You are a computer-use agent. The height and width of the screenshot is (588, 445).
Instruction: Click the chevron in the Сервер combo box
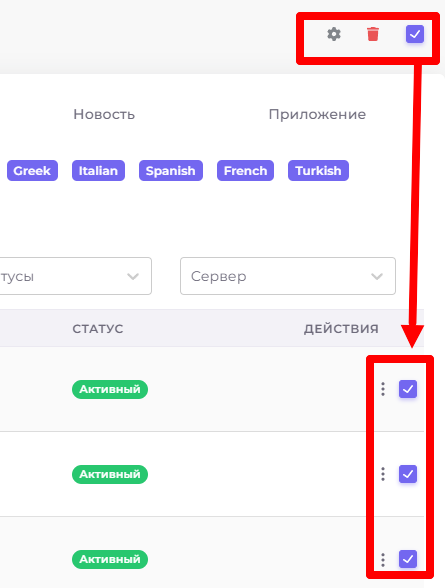point(377,276)
